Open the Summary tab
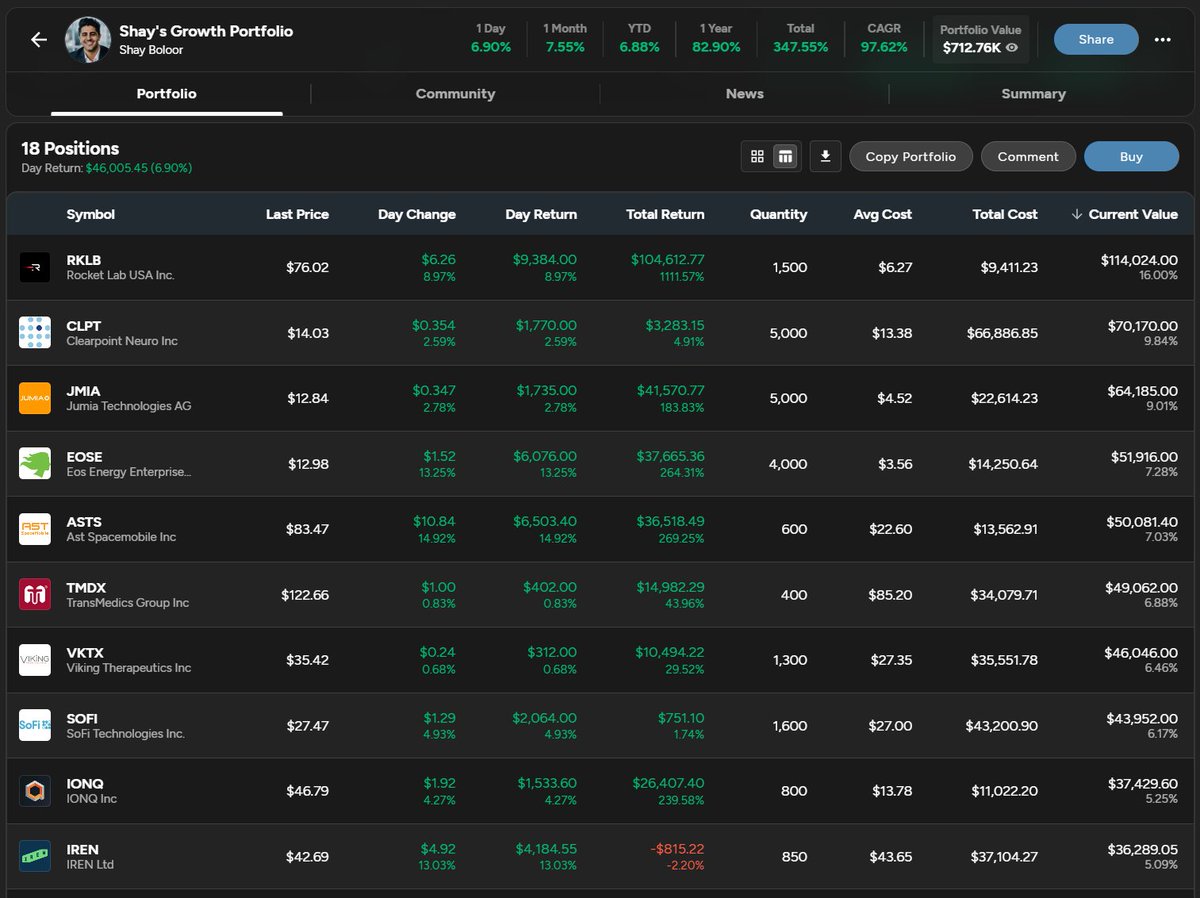This screenshot has width=1200, height=898. point(1033,94)
